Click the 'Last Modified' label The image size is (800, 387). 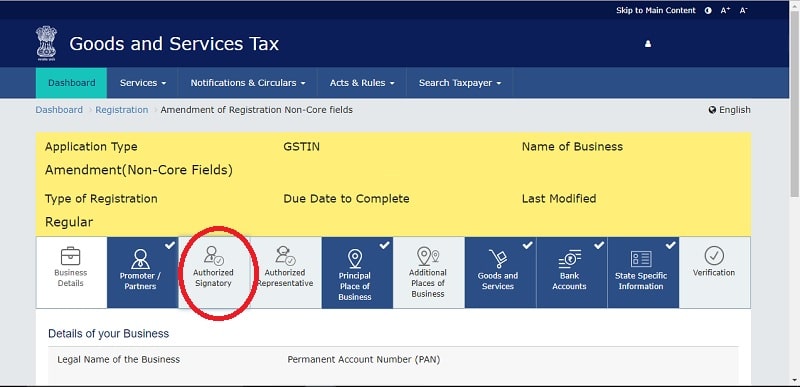point(559,198)
